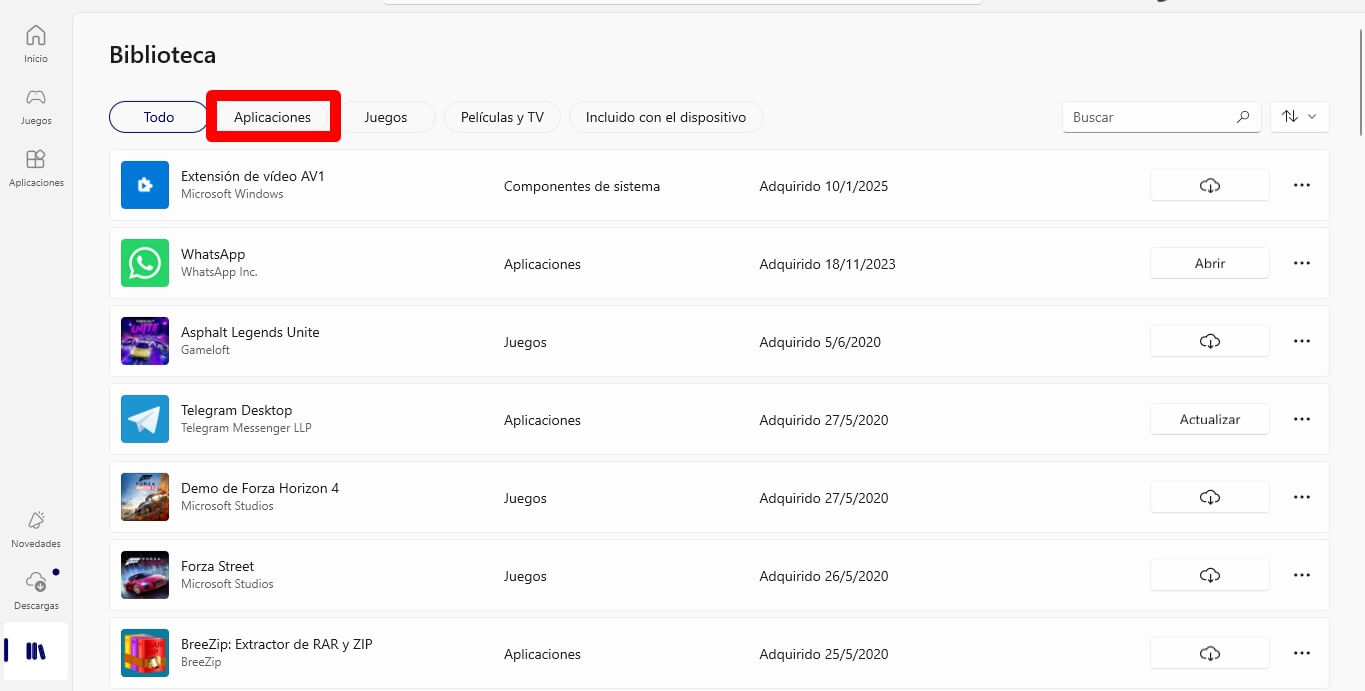Screen dimensions: 1365x691
Task: Filter library by Juegos
Action: tap(386, 117)
